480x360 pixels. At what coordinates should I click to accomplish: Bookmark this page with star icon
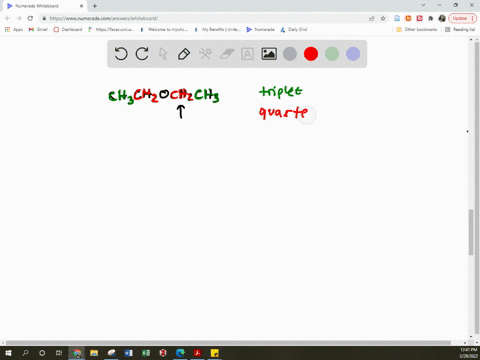click(383, 18)
